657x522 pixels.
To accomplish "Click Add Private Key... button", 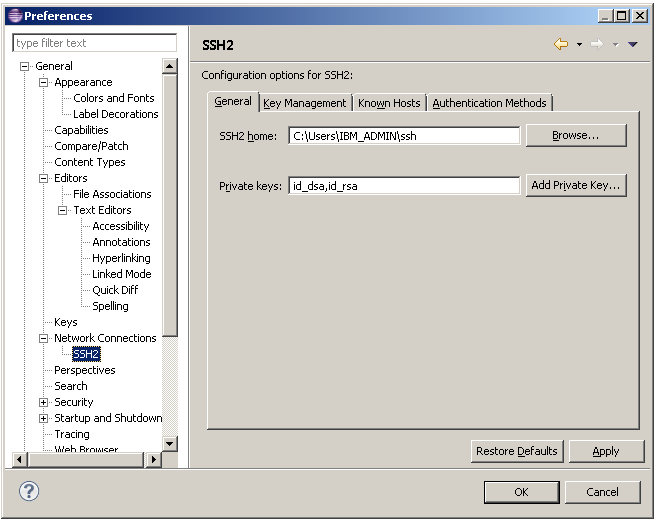I will 575,185.
